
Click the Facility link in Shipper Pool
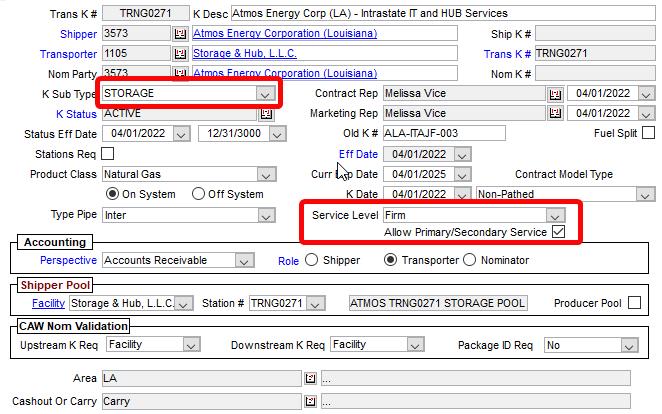coord(48,303)
